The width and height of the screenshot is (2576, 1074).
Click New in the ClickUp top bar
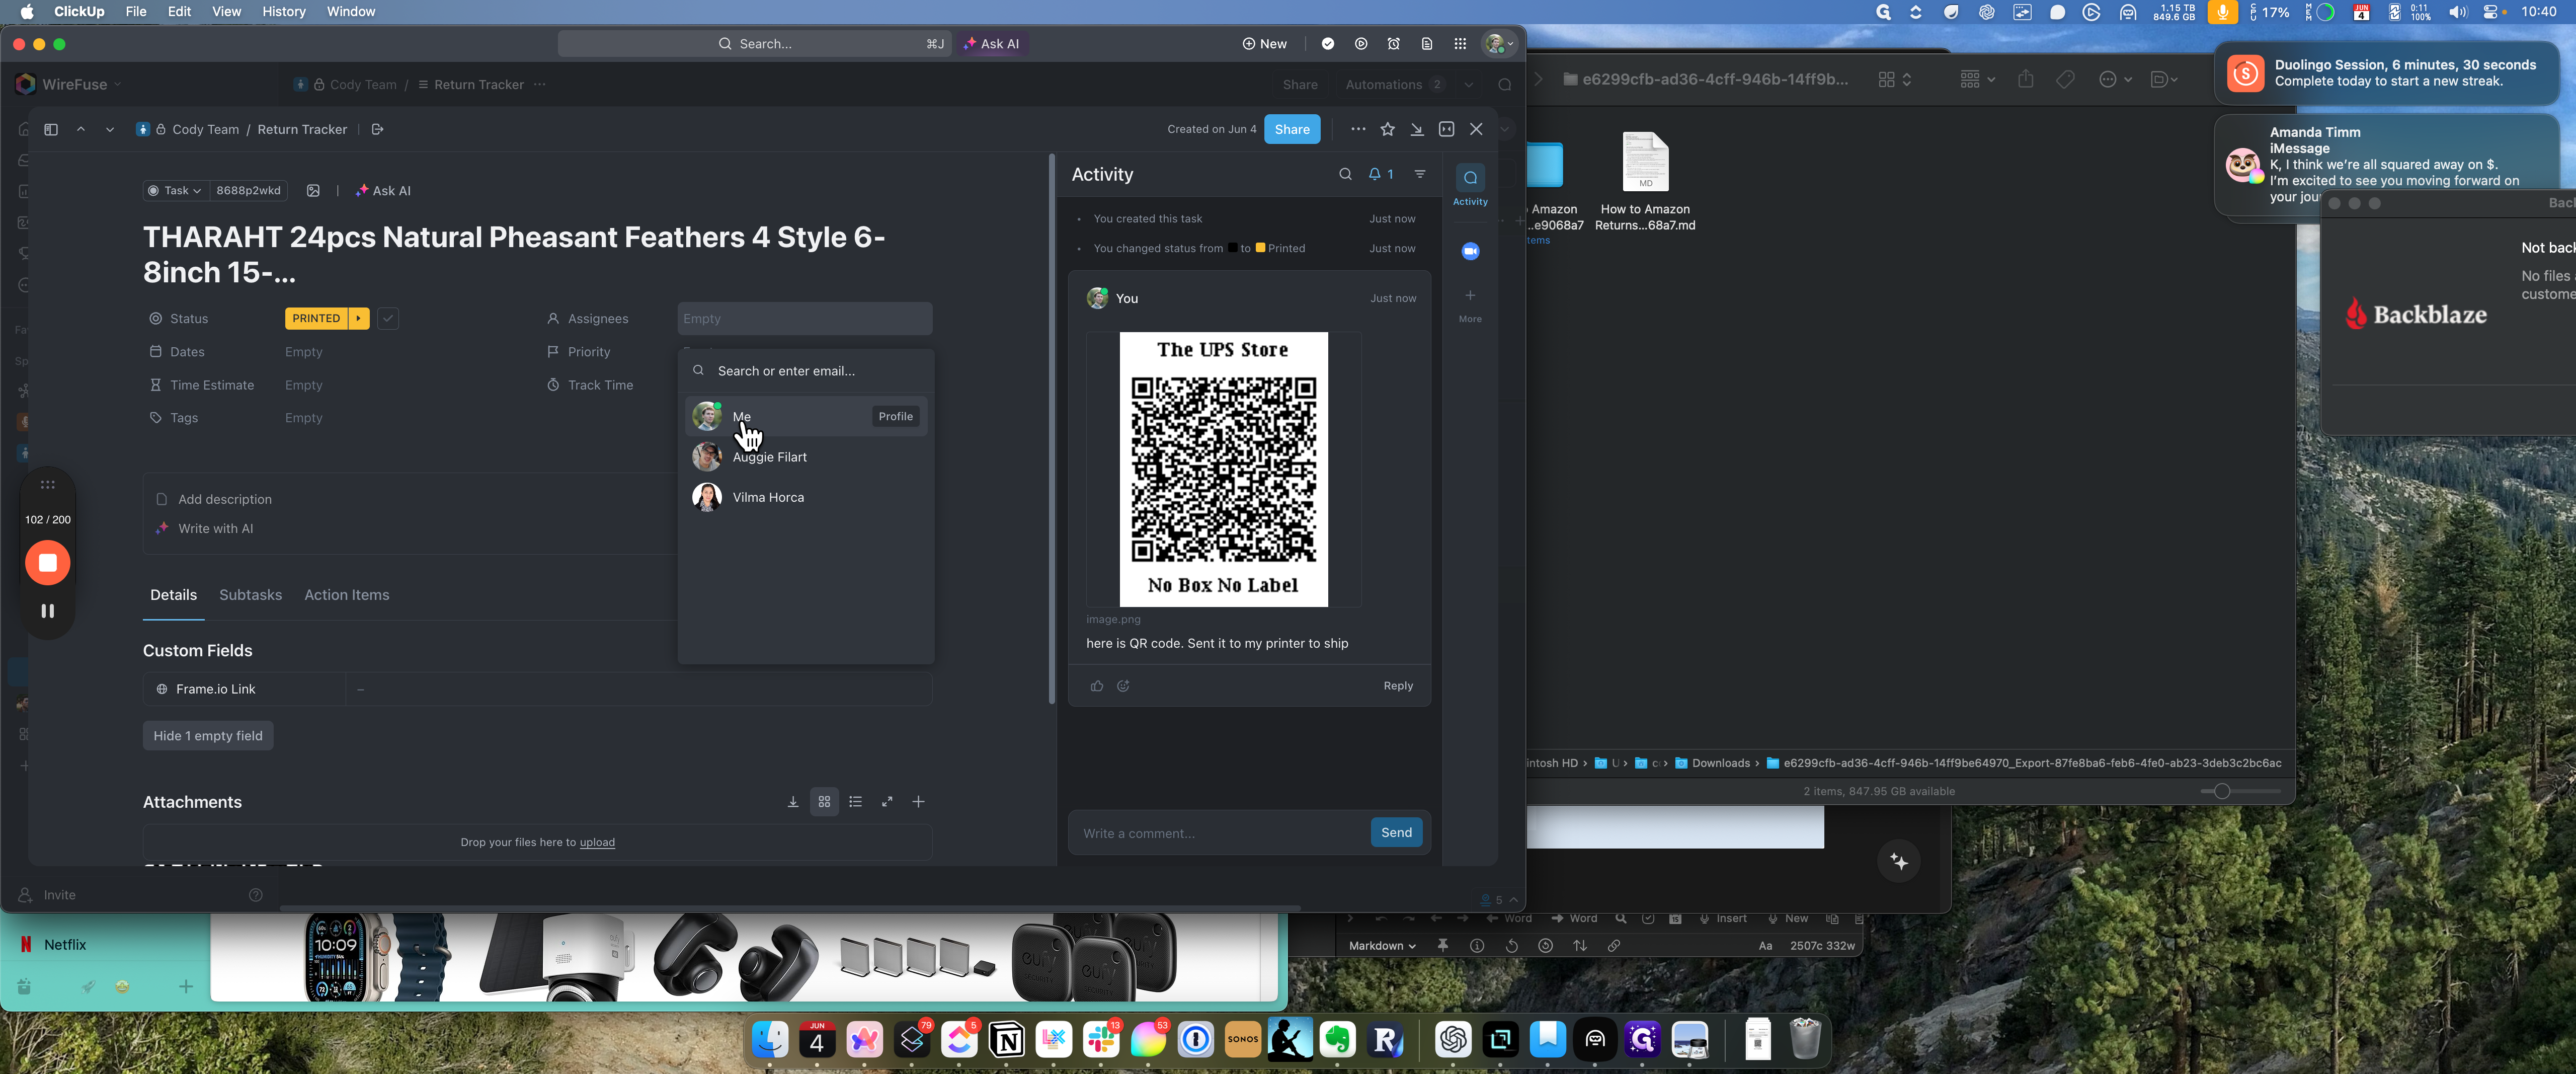(x=1264, y=44)
